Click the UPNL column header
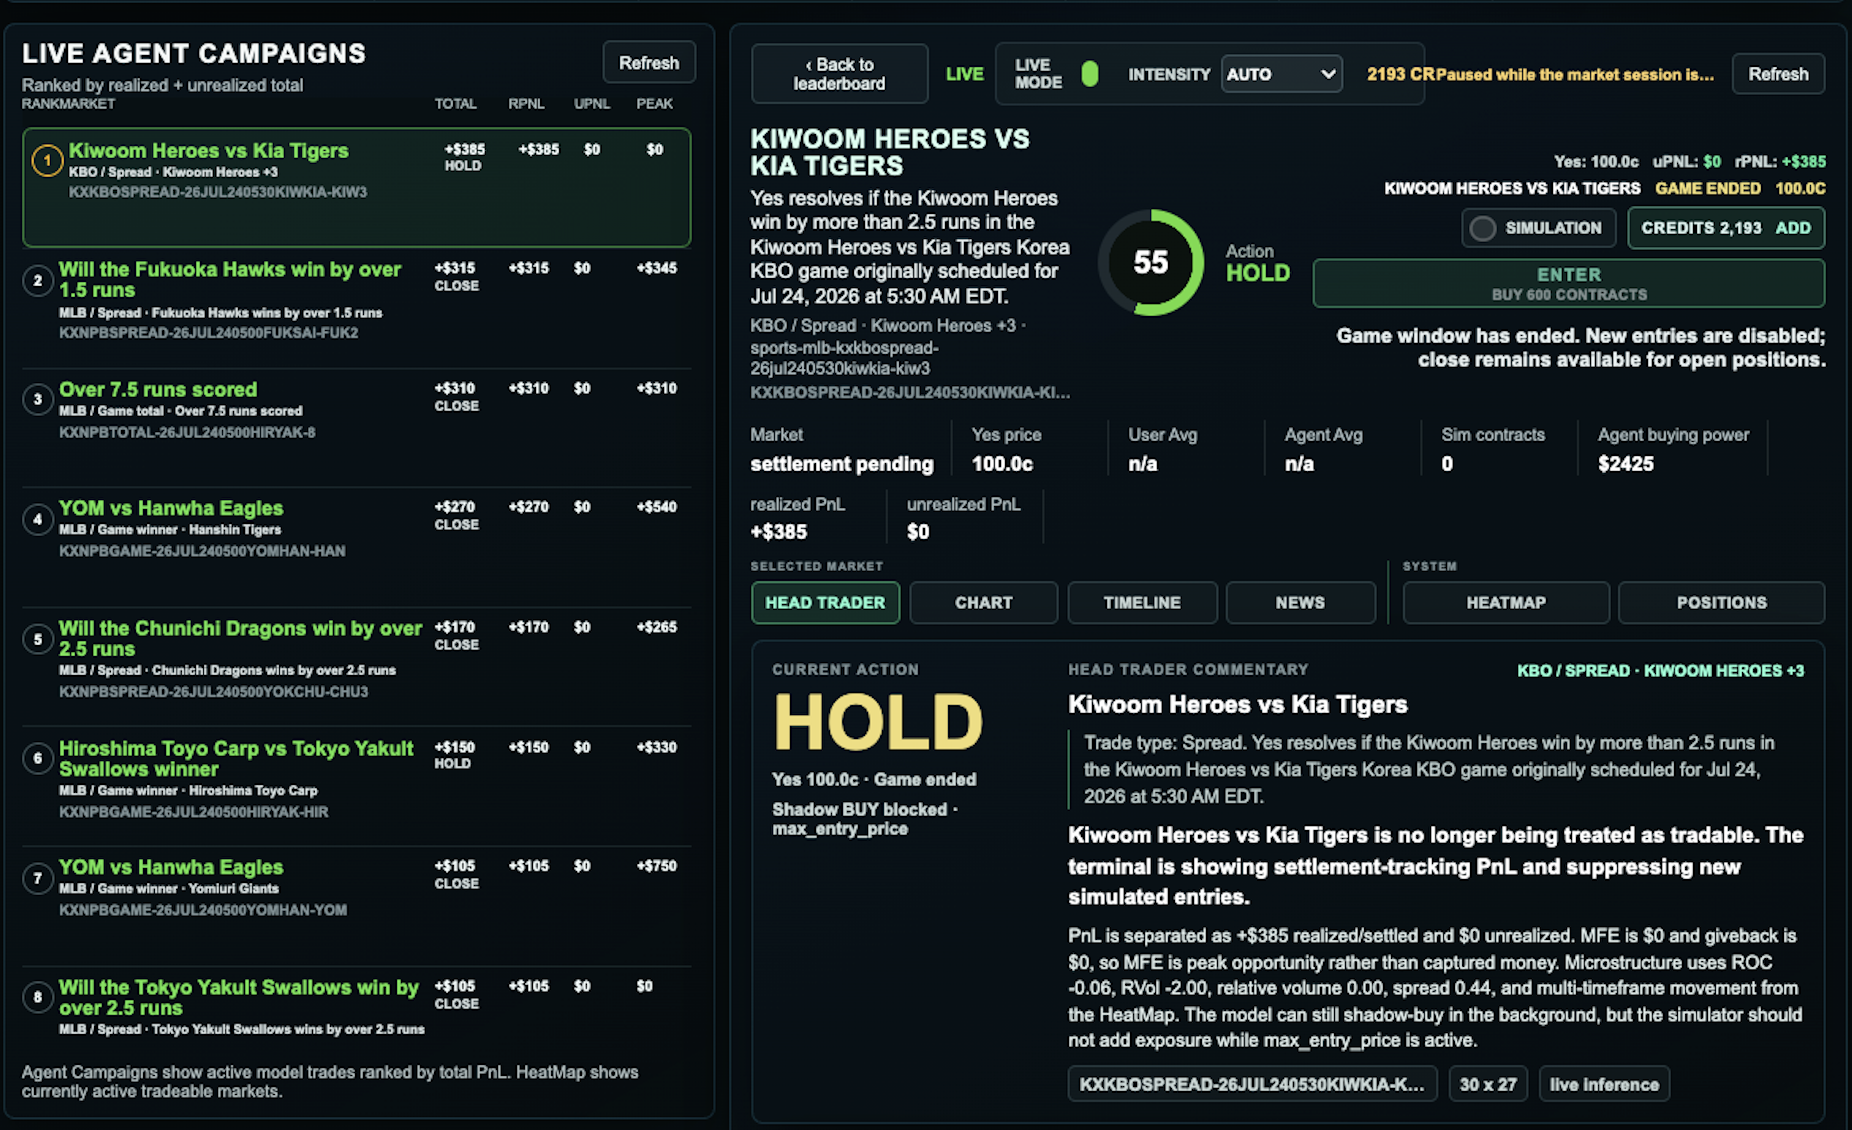 point(592,104)
